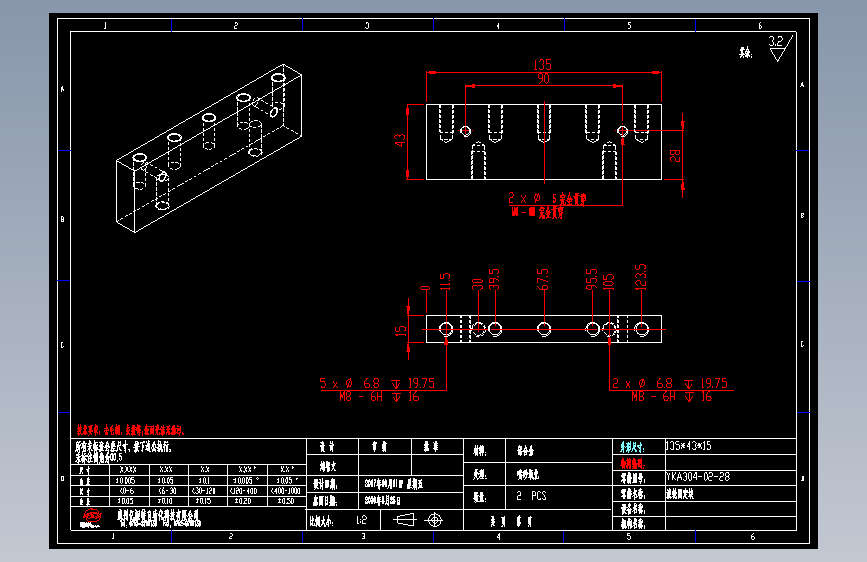
Task: Select the 67.5 ordinate dimension
Action: pyautogui.click(x=543, y=279)
